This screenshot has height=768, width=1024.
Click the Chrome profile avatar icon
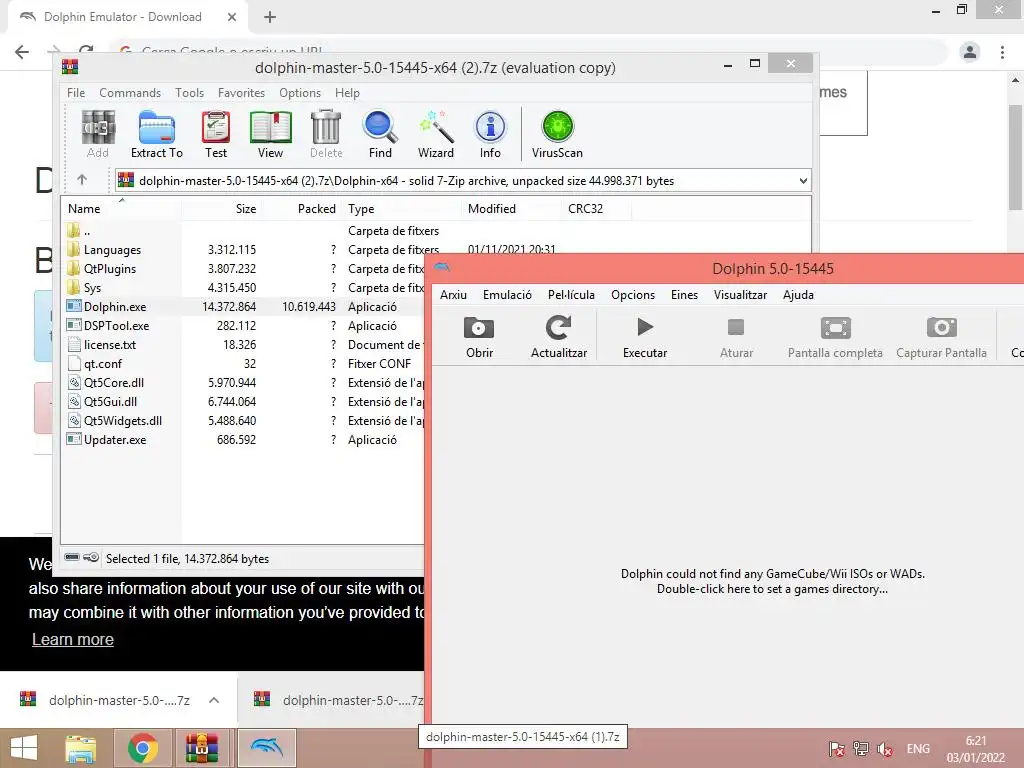click(x=970, y=52)
